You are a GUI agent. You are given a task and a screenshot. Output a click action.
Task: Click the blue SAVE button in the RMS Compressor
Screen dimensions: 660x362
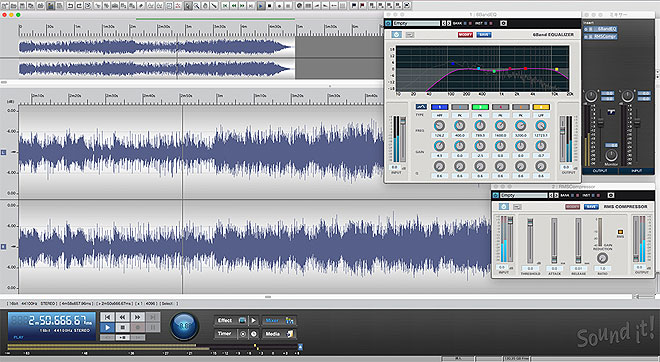coord(591,207)
